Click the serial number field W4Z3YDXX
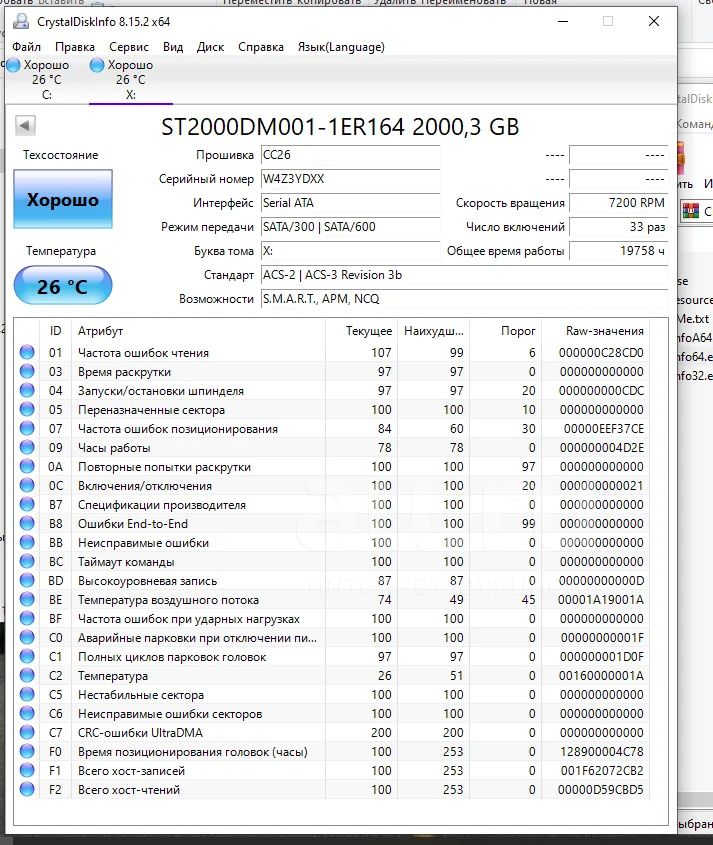 pos(350,179)
